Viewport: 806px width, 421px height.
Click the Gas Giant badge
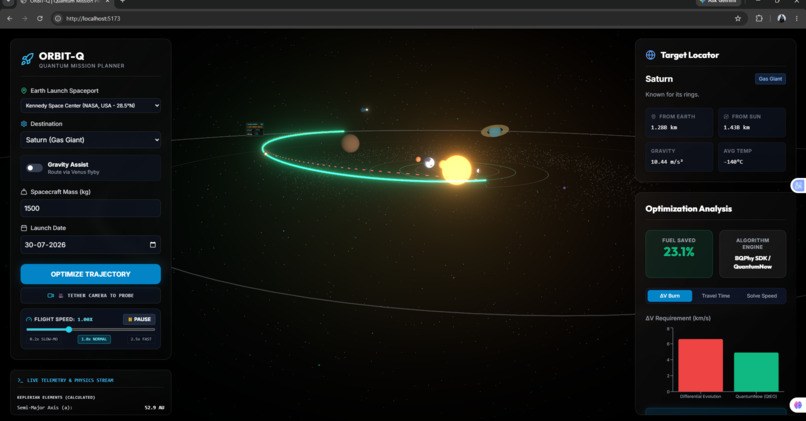click(x=770, y=79)
